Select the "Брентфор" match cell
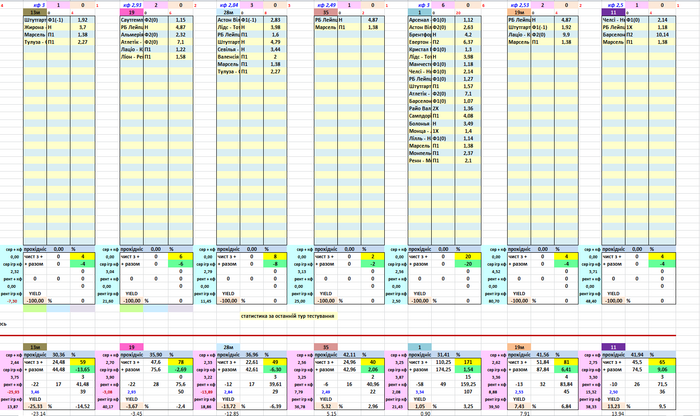 [x=420, y=35]
